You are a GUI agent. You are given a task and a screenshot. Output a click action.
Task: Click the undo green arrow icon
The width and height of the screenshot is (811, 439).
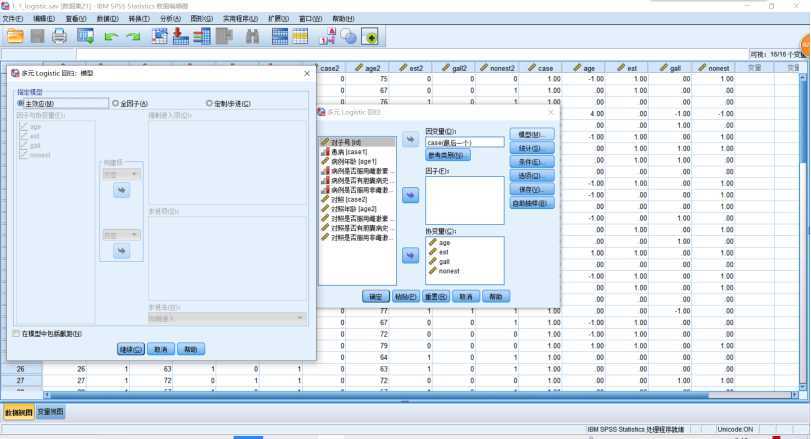111,37
